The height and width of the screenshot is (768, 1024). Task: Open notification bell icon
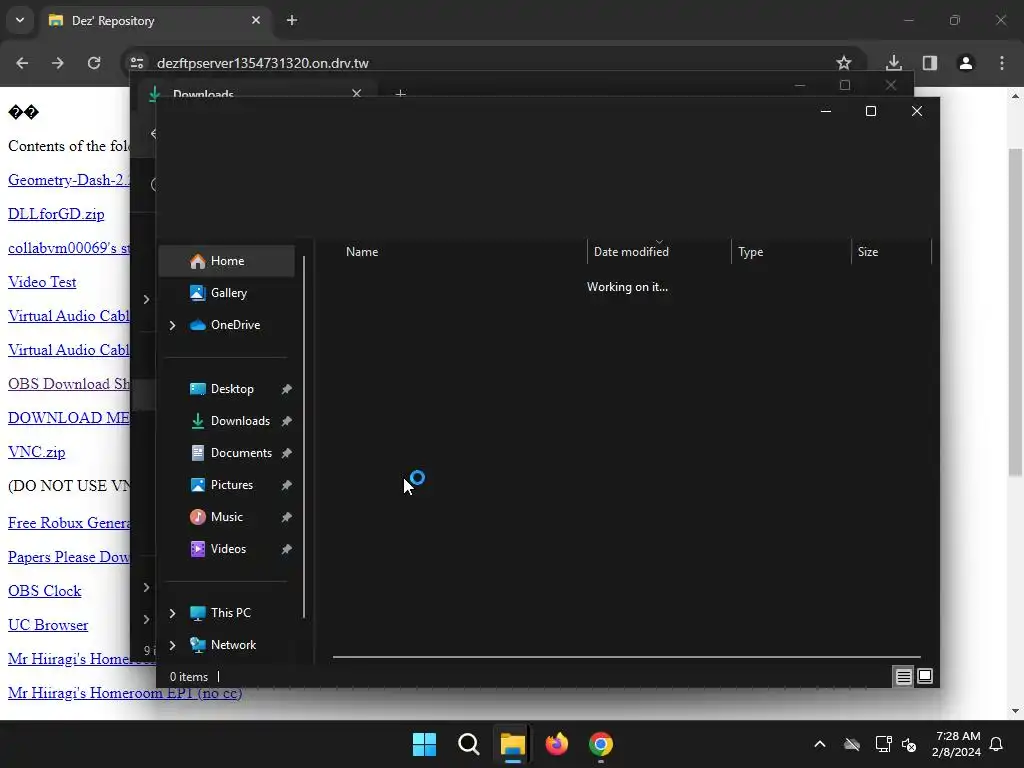(x=996, y=744)
